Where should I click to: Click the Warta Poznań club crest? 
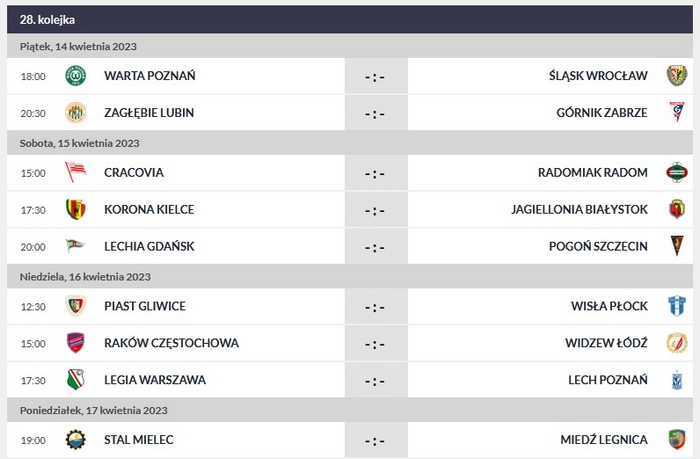point(75,76)
